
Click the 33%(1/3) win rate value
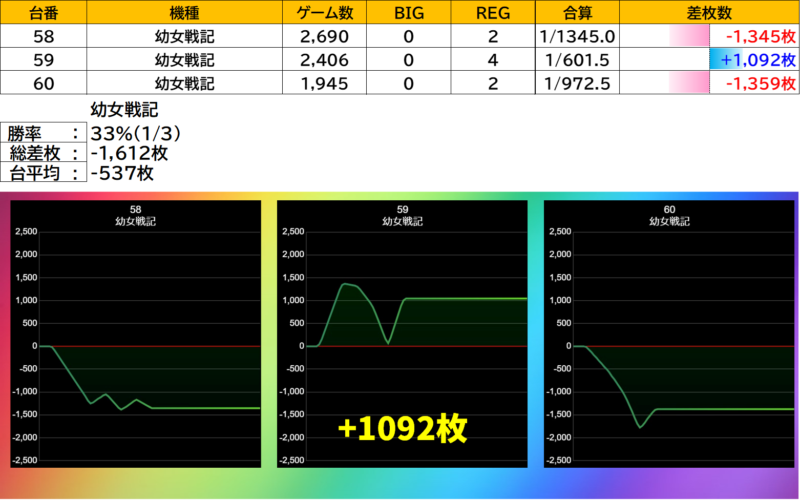coord(136,134)
